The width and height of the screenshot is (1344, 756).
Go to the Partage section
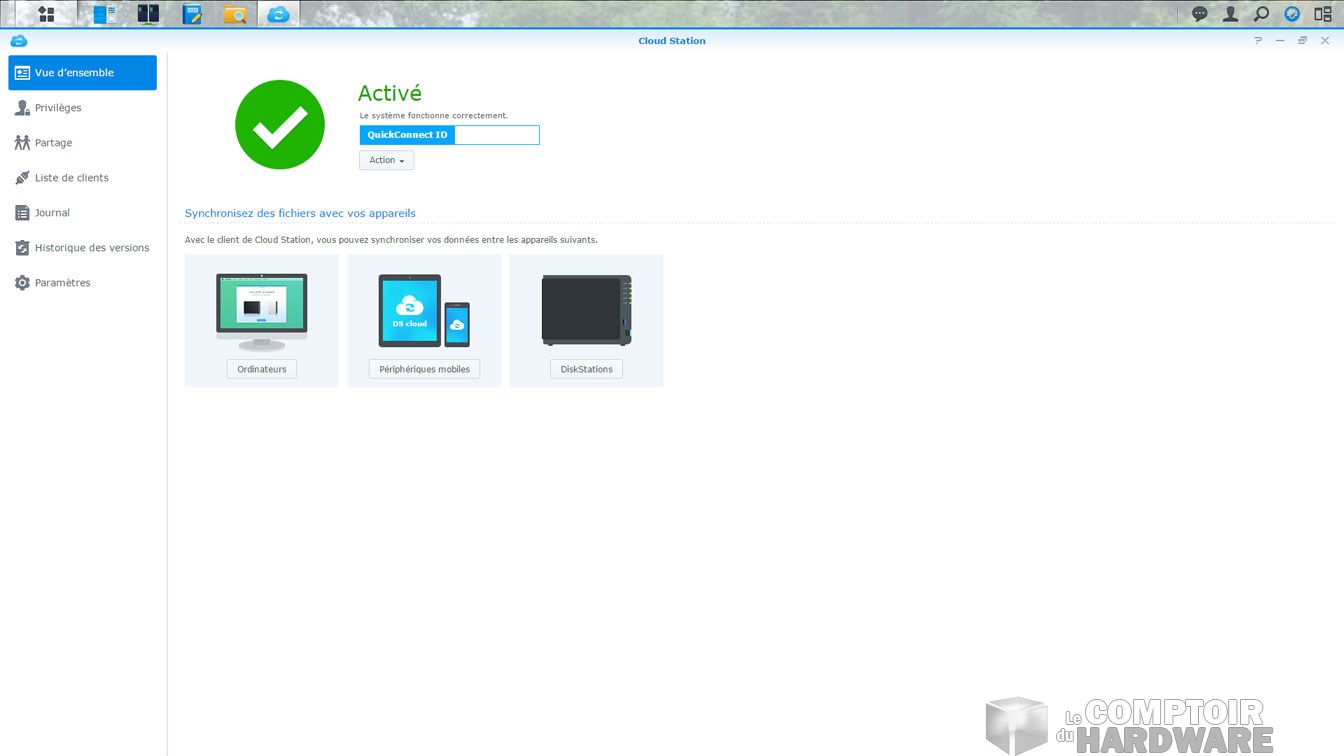(53, 143)
